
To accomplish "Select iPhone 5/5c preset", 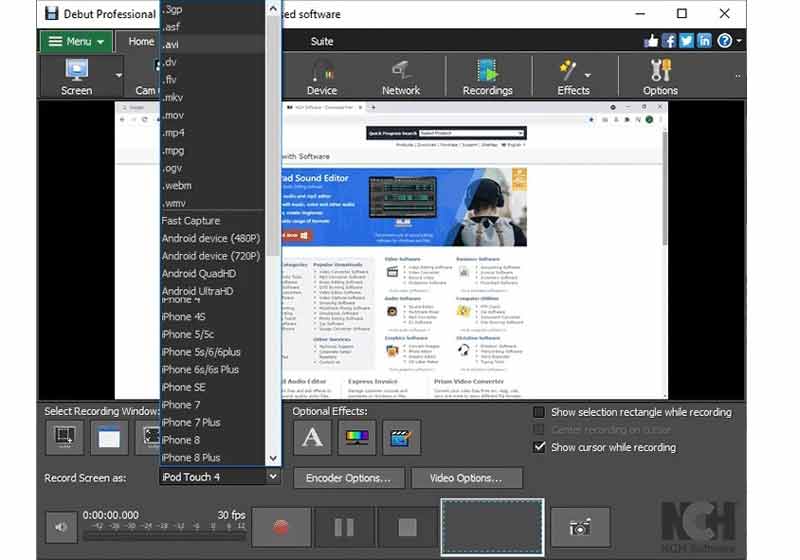I will click(x=213, y=335).
